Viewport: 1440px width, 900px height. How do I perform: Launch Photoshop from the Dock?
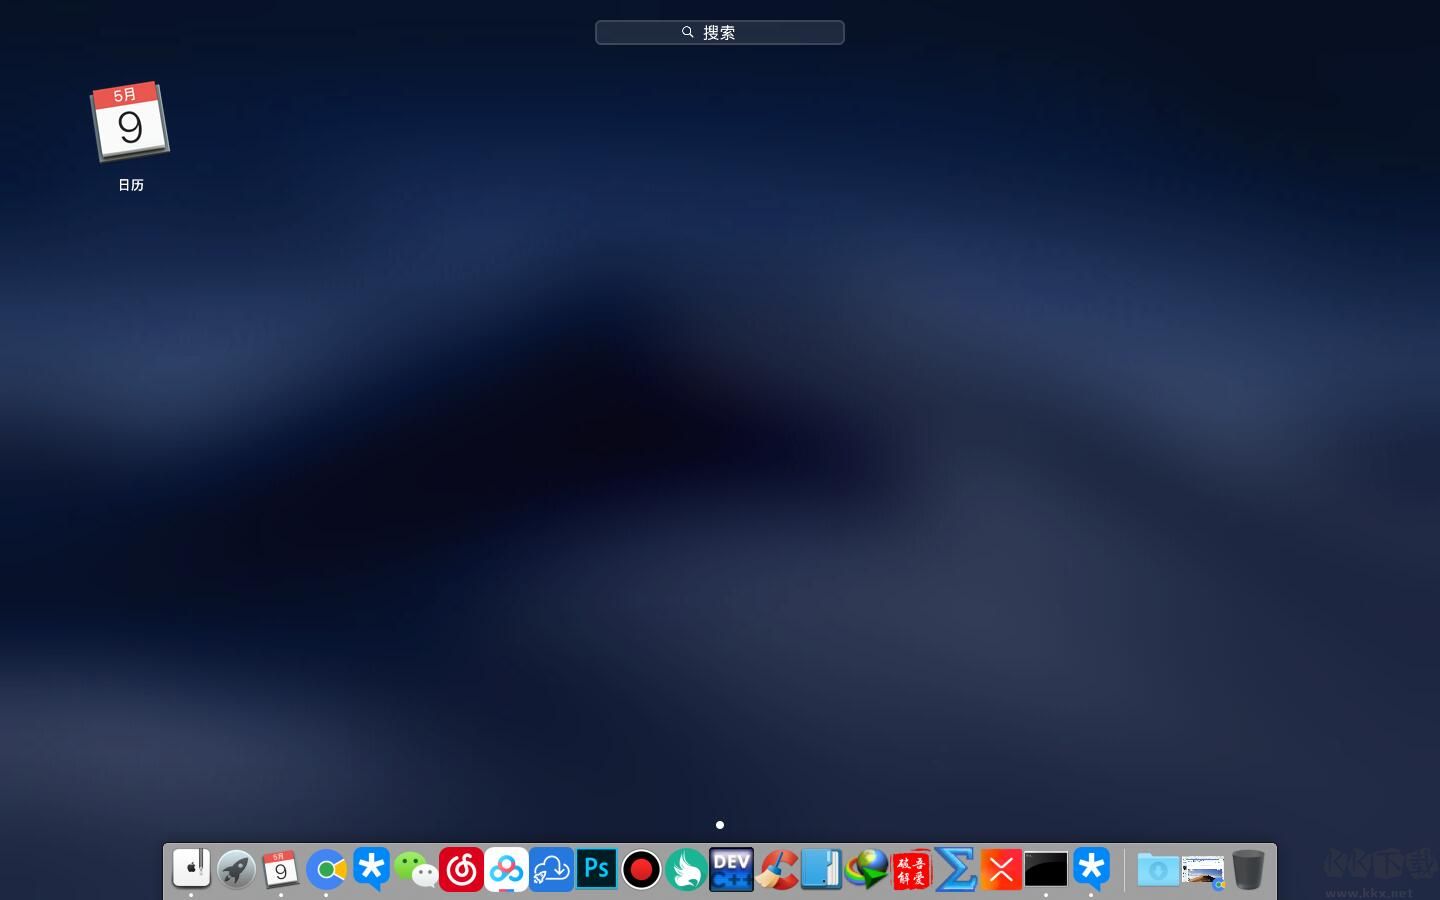click(x=597, y=870)
